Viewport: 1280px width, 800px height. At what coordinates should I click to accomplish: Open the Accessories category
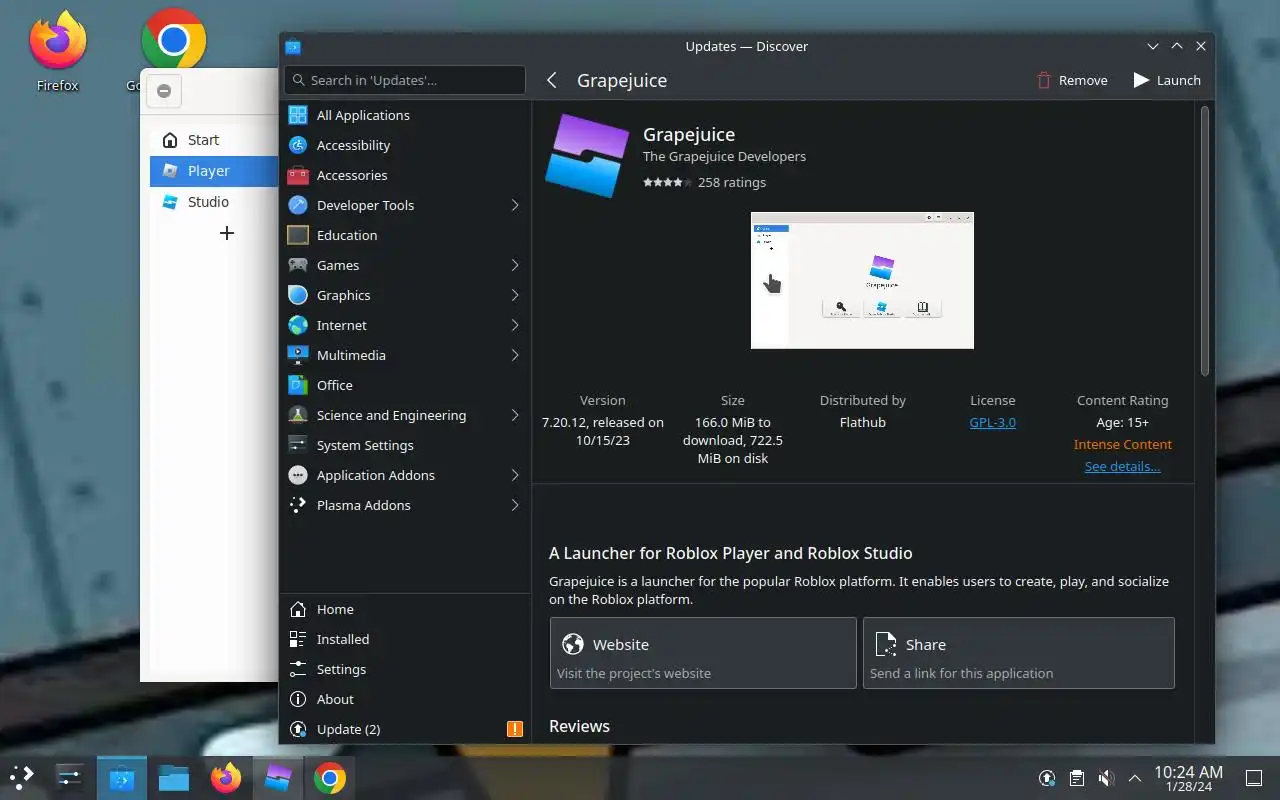point(405,175)
